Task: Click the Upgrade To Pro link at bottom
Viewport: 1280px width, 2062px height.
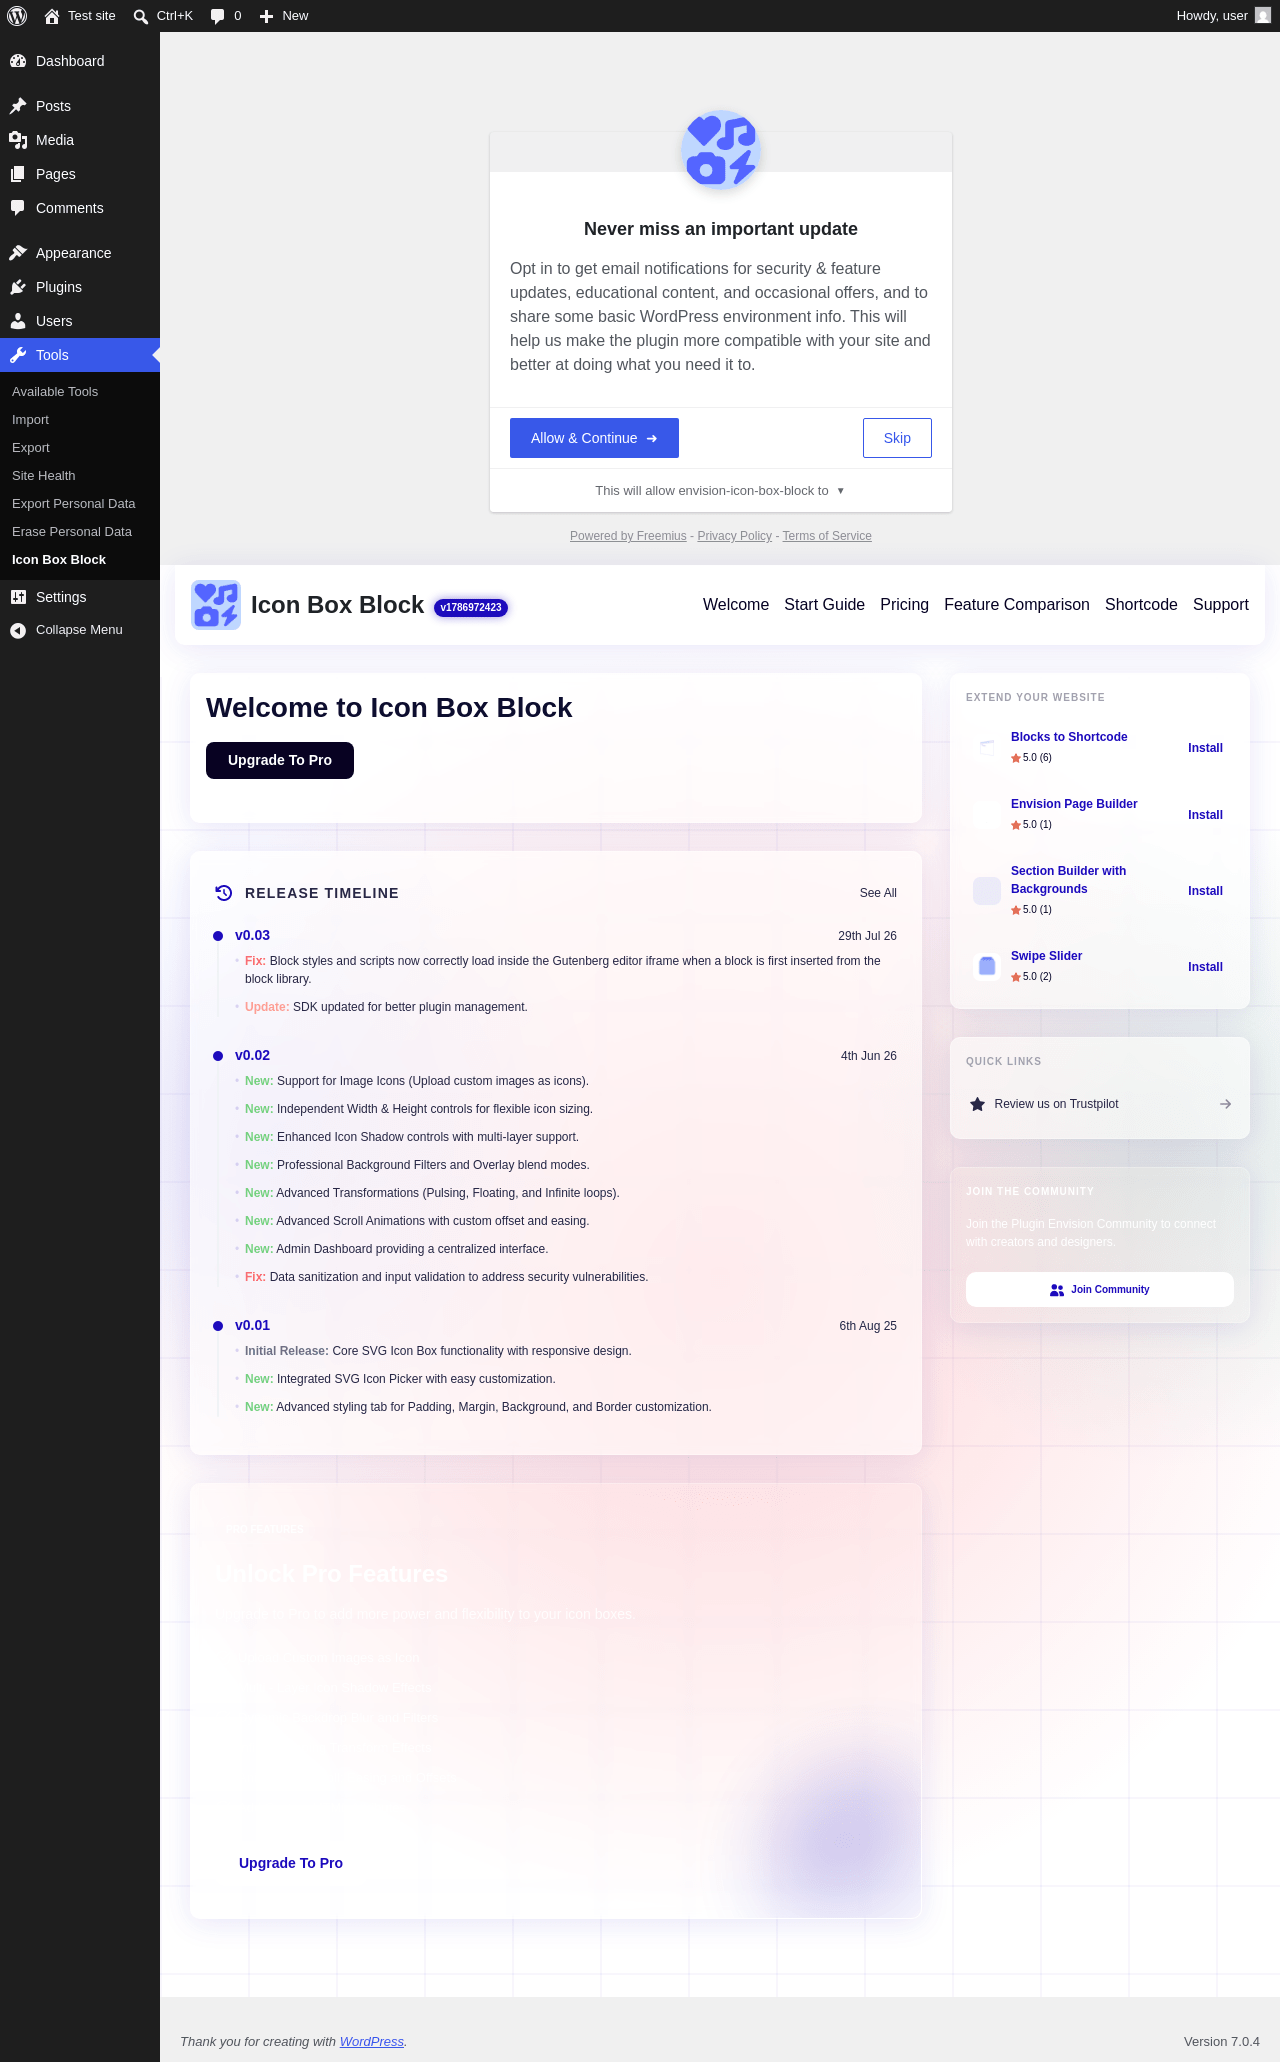Action: [291, 1863]
